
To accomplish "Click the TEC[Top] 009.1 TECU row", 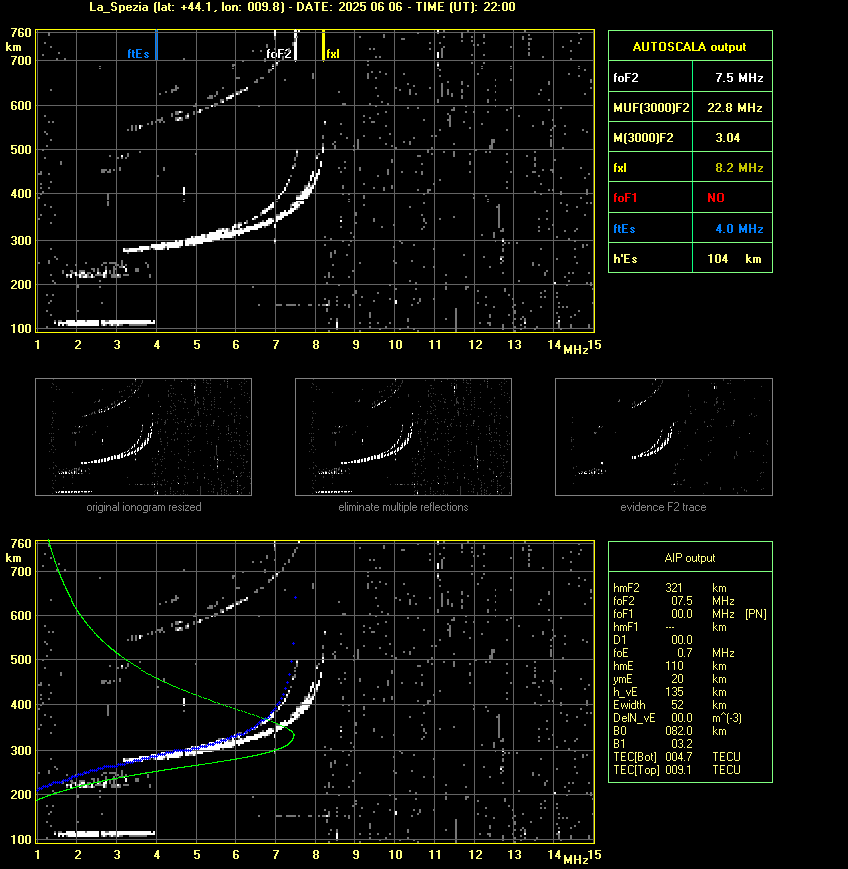I will [677, 769].
